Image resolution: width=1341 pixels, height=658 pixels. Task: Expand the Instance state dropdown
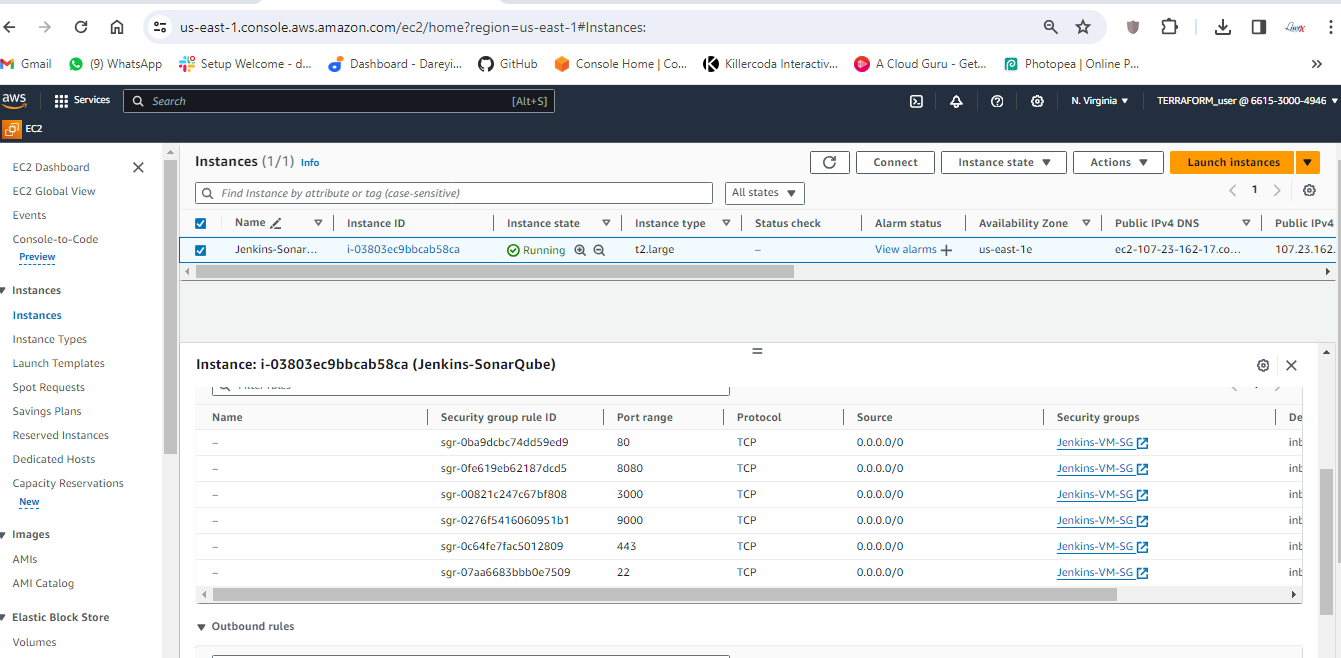[1004, 163]
